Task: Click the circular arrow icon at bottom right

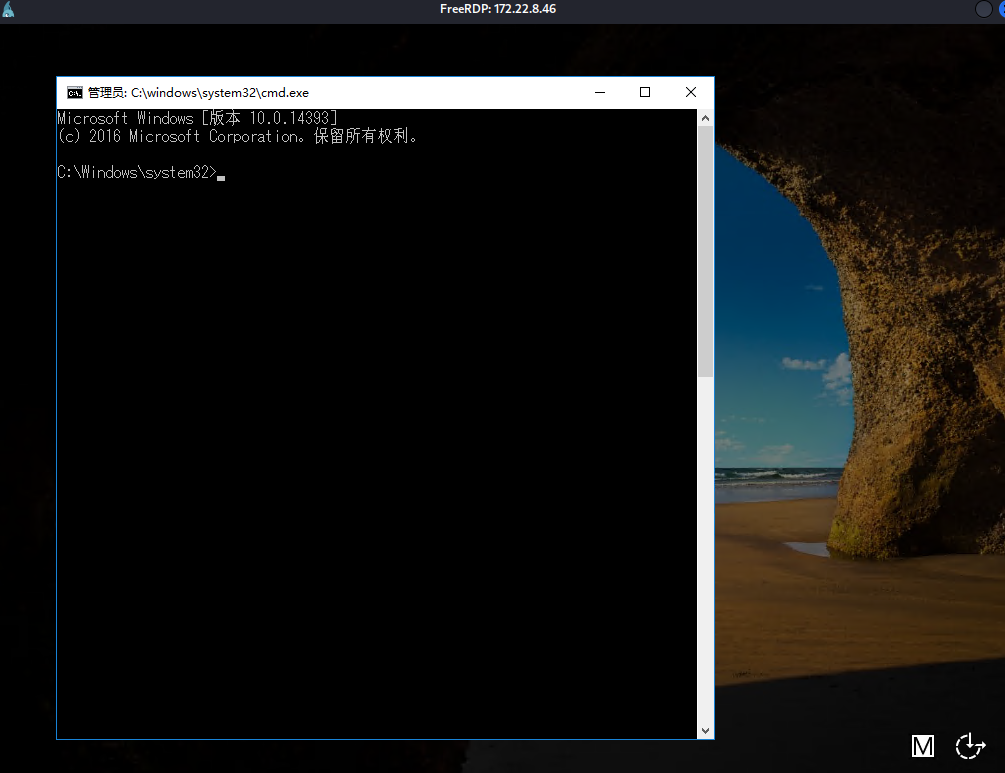Action: point(970,746)
